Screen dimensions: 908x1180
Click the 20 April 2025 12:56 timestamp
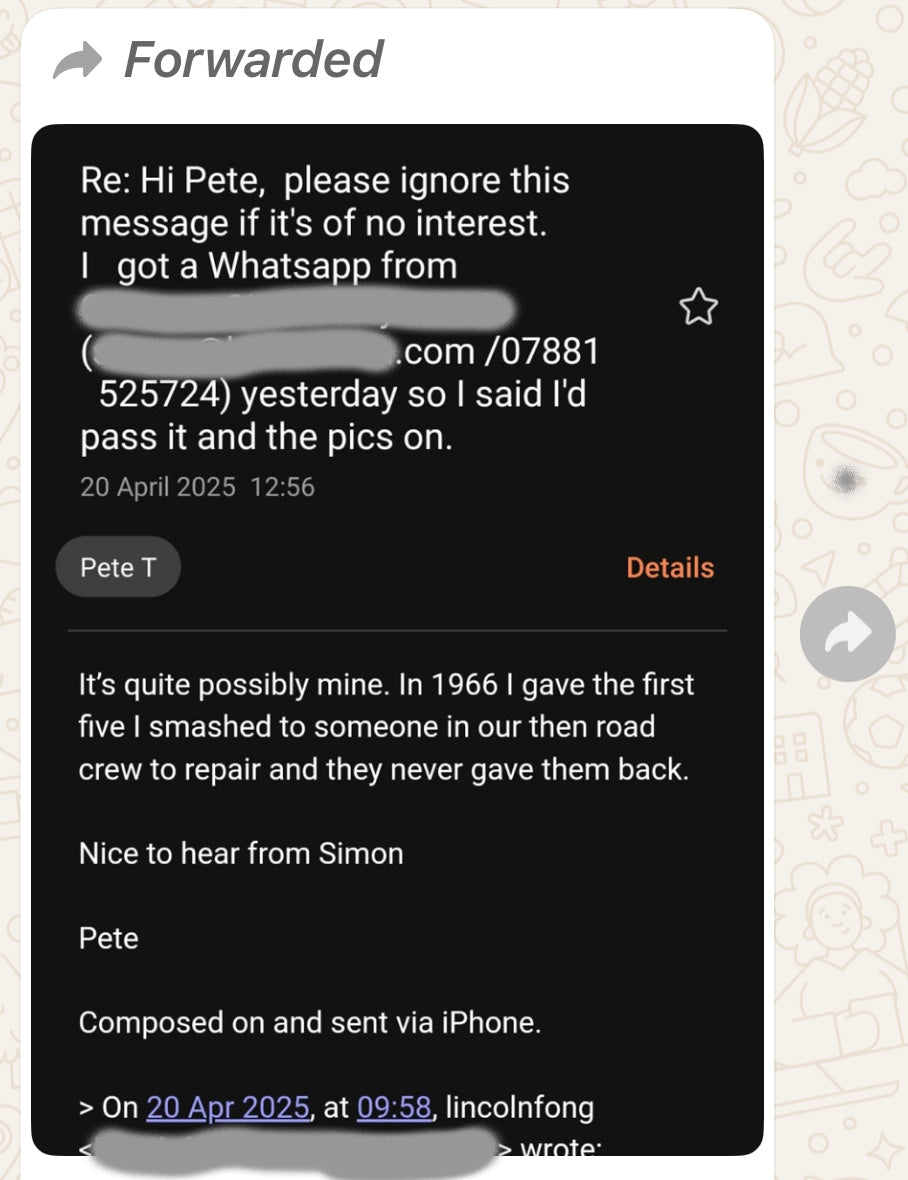pyautogui.click(x=197, y=487)
